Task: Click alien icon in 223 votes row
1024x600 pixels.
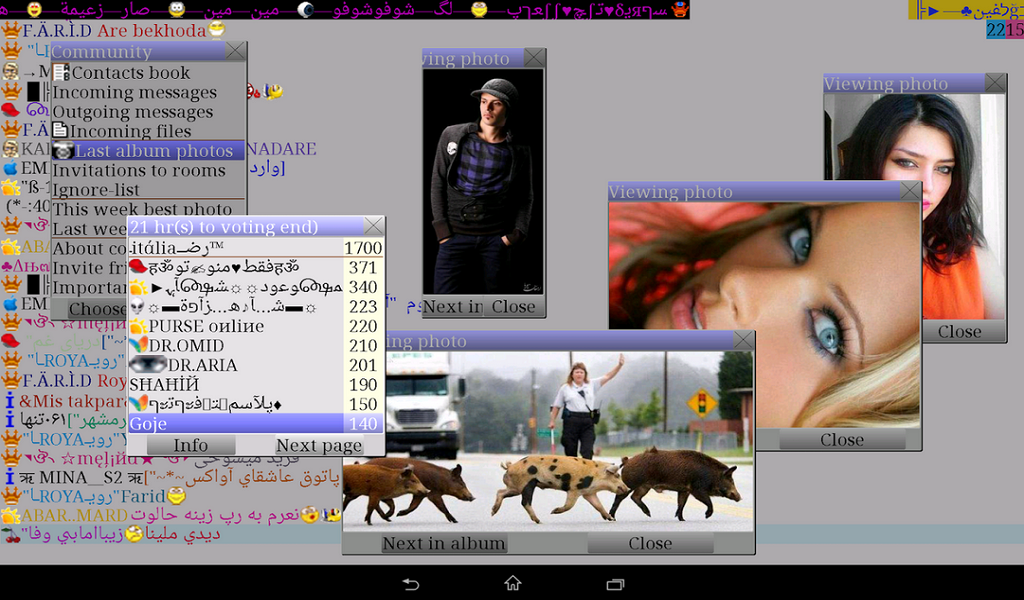Action: [137, 306]
